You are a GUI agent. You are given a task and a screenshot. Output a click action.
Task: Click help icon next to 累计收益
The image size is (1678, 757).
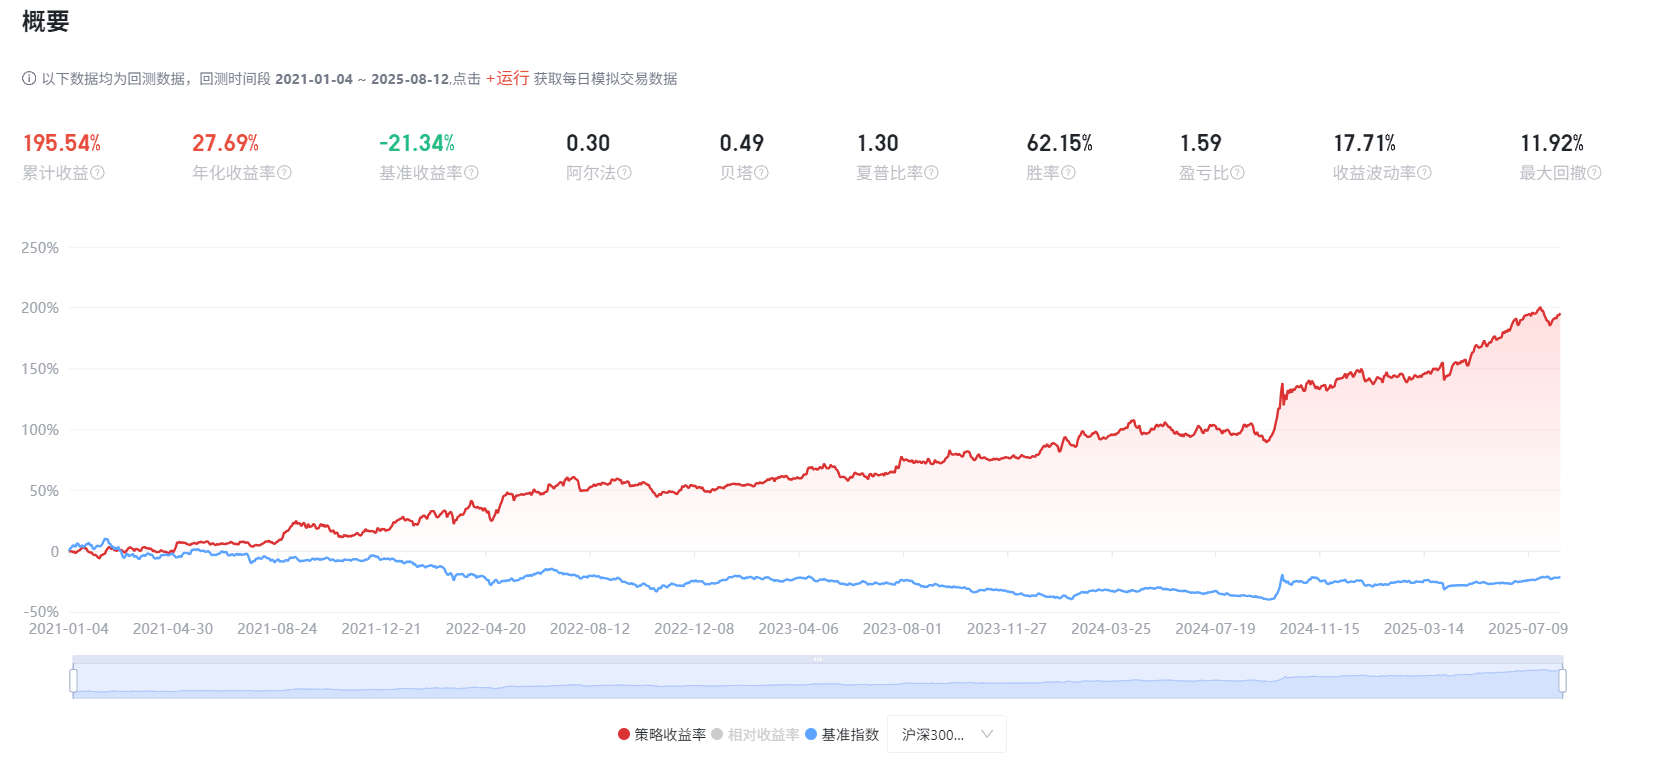(97, 173)
